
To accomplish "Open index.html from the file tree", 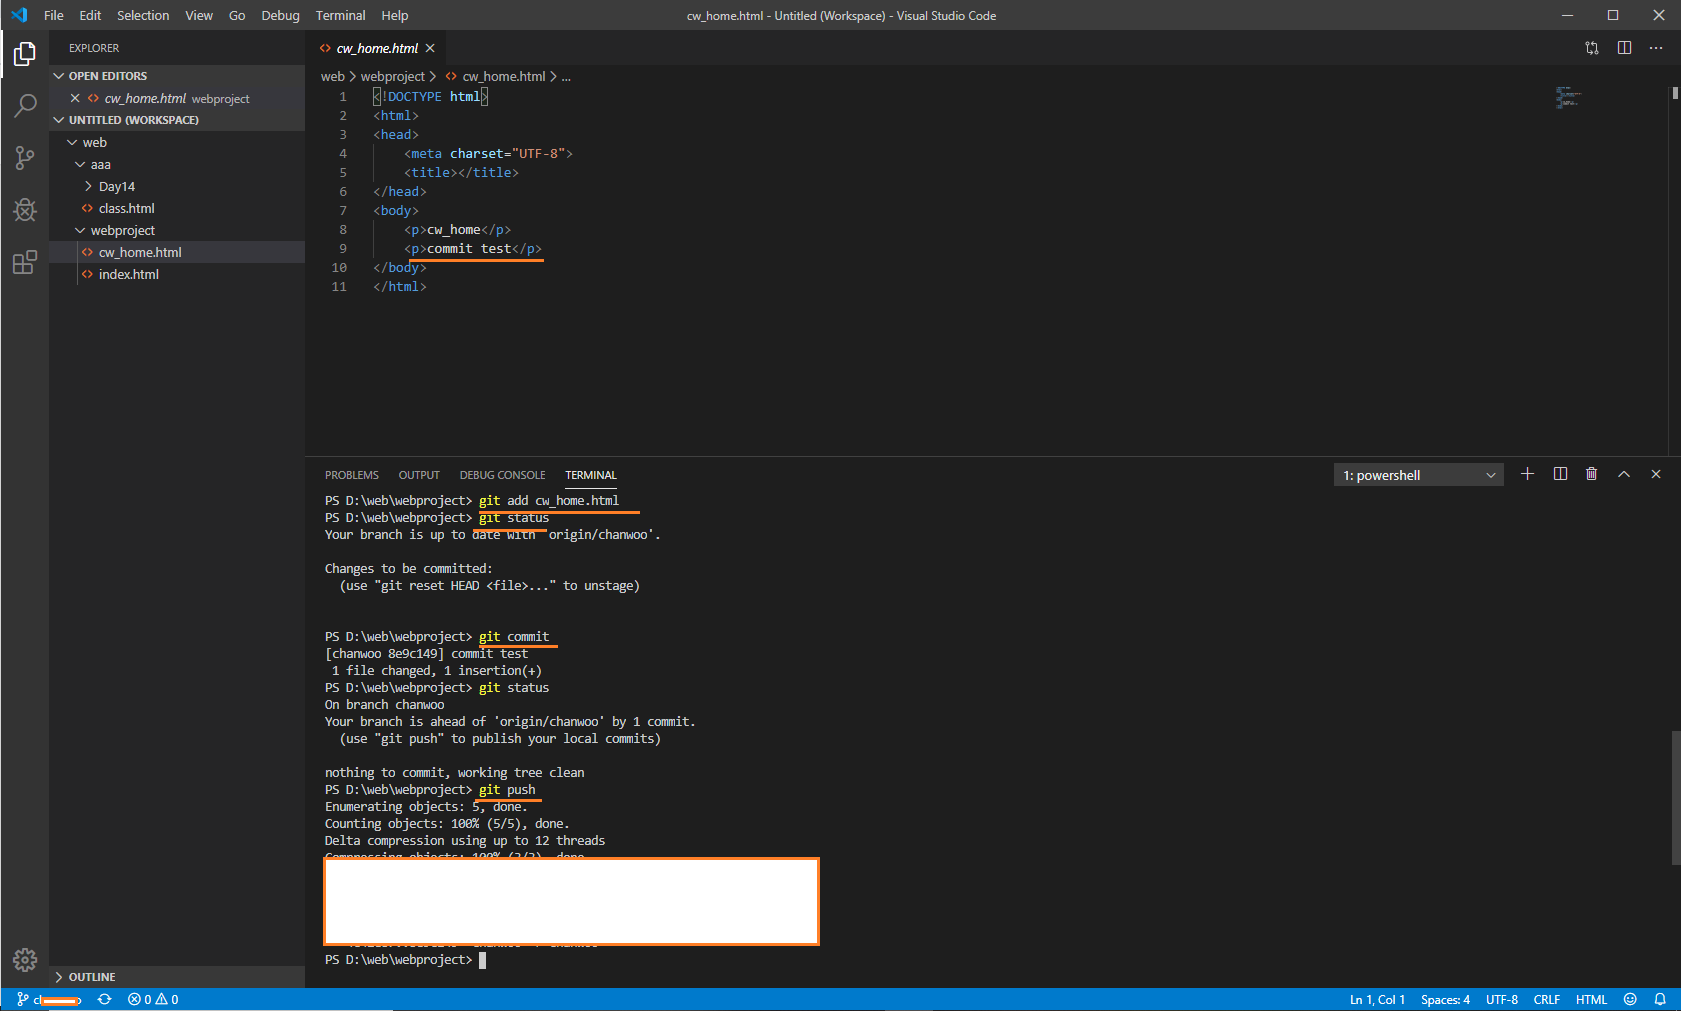I will coord(177,274).
